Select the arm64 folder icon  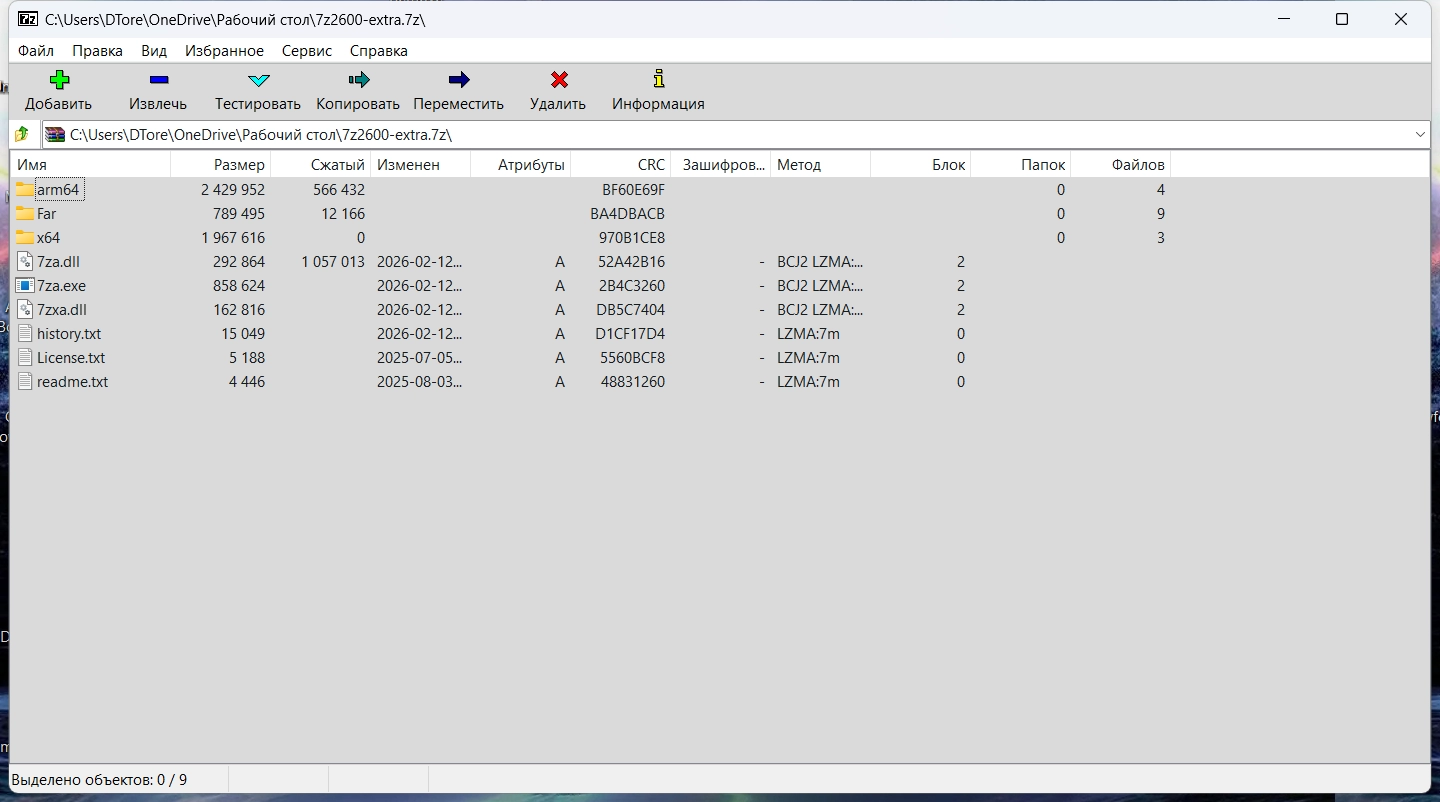(25, 190)
